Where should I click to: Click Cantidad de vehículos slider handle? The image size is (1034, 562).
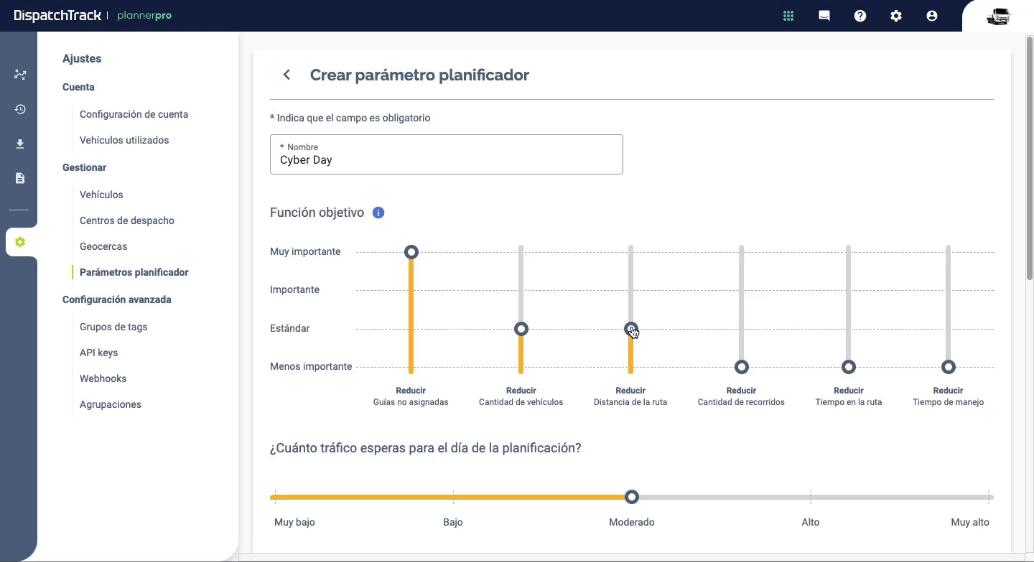[521, 328]
